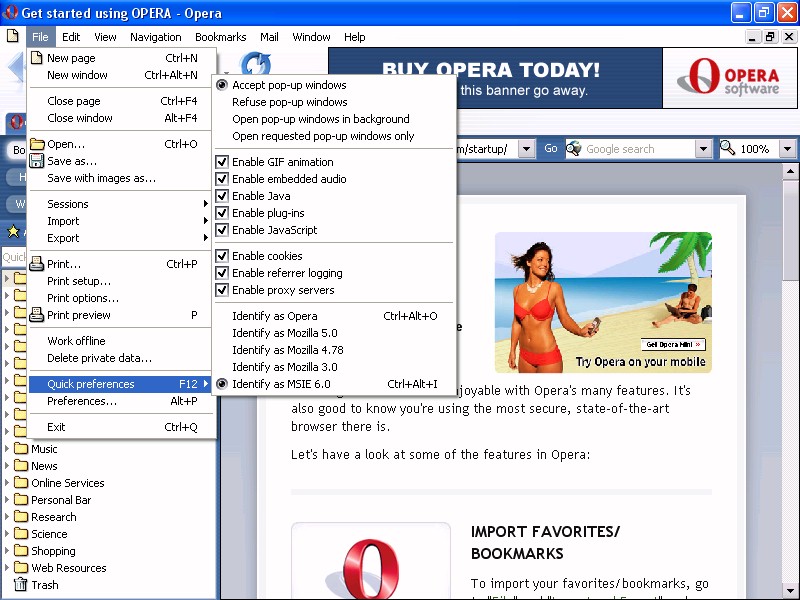This screenshot has height=600, width=800.
Task: Open the Navigation menu
Action: (156, 37)
